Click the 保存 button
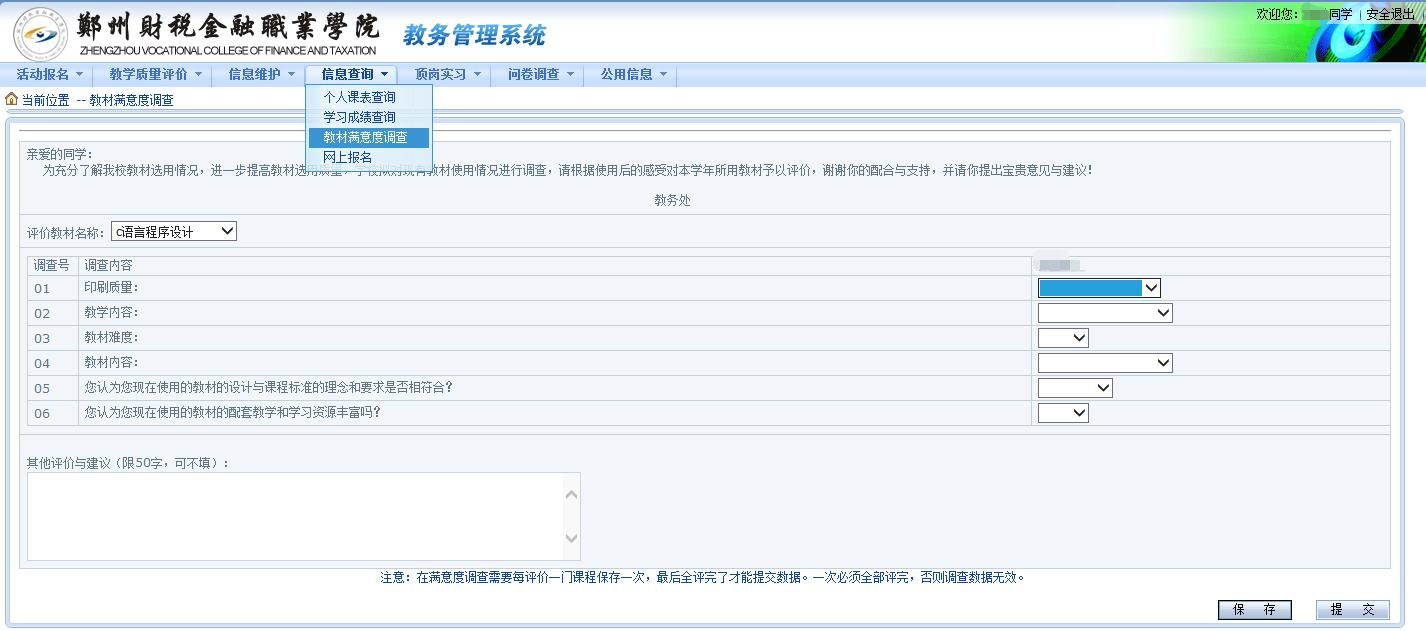Viewport: 1426px width, 631px height. click(1254, 610)
